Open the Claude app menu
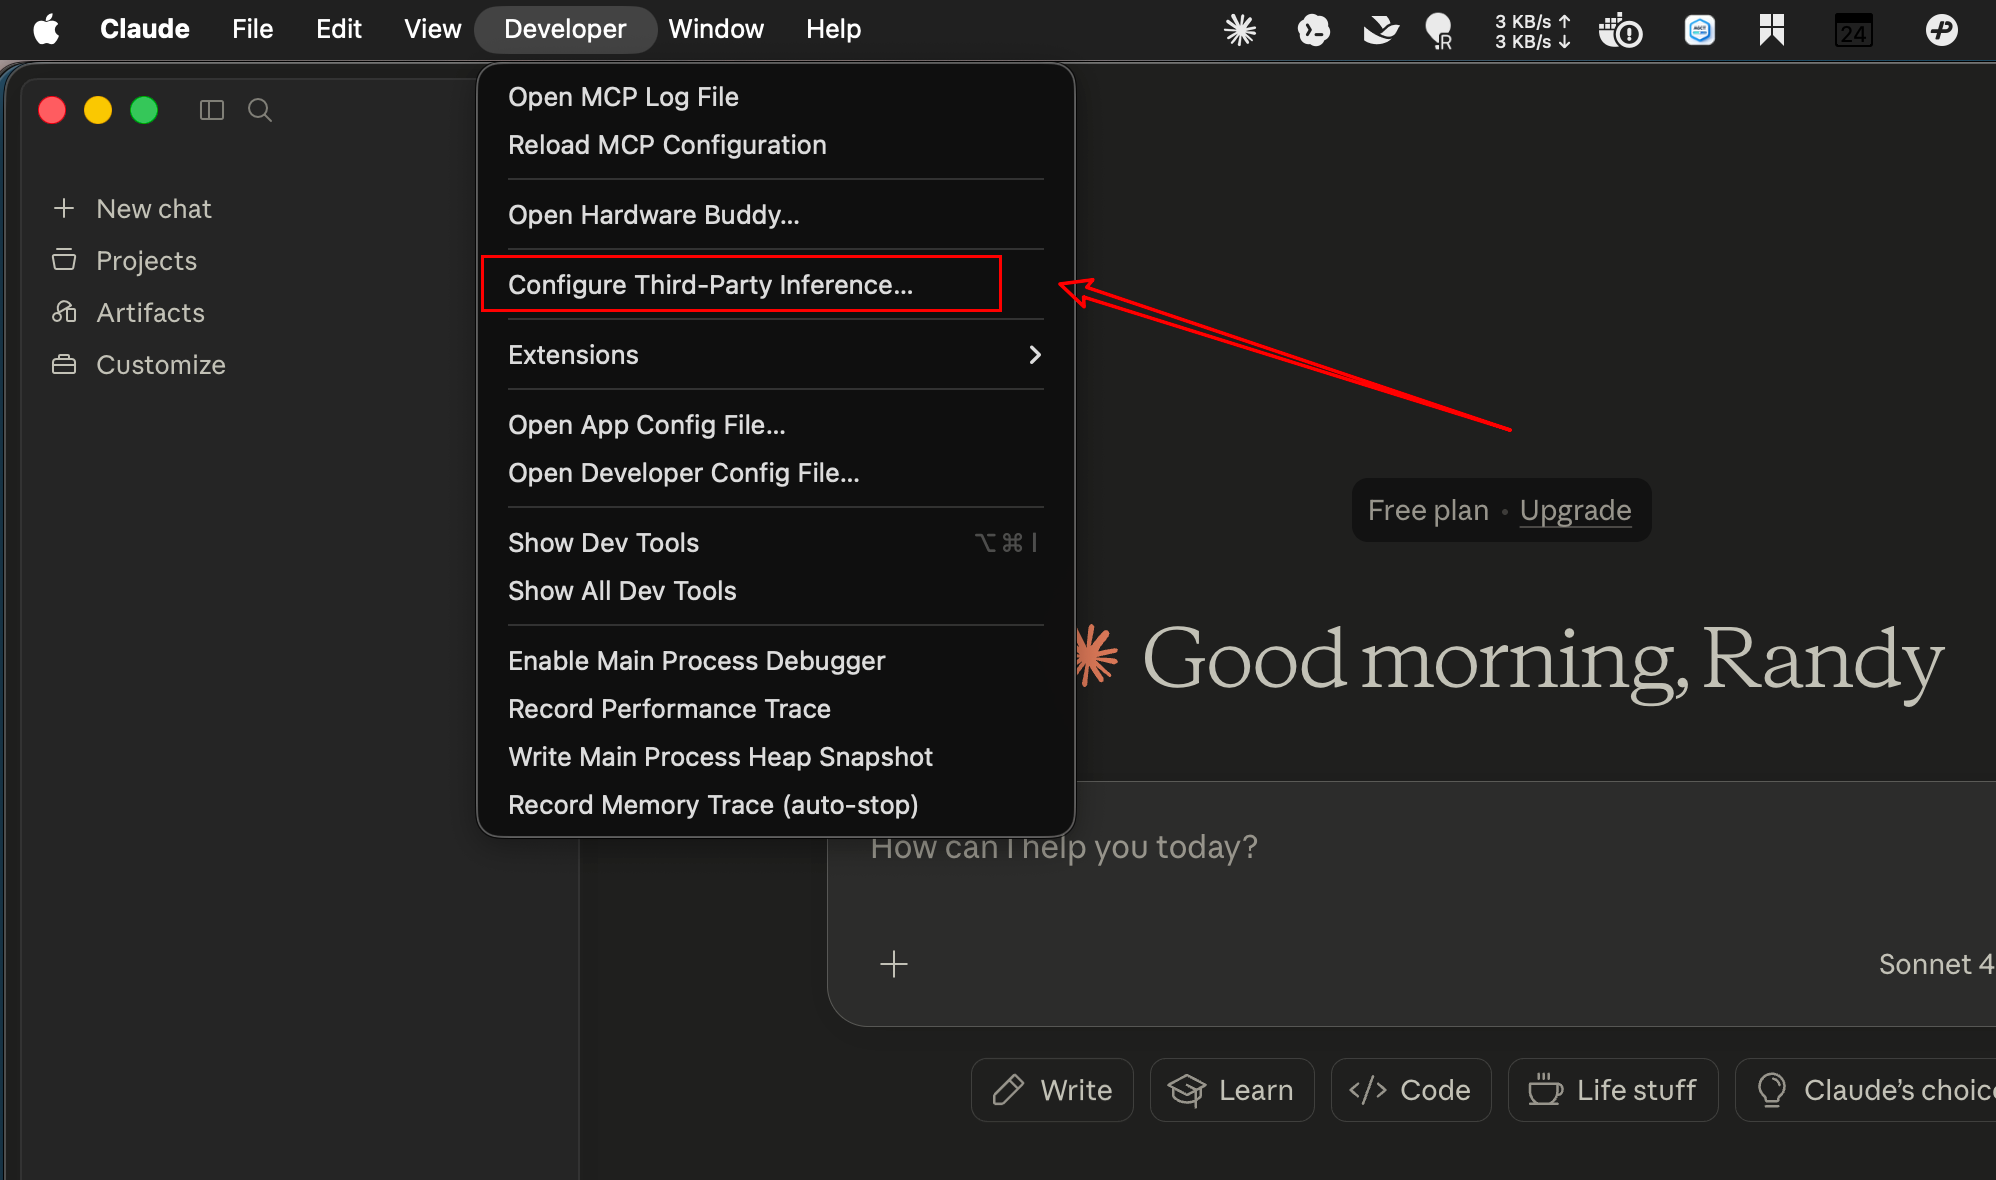 pyautogui.click(x=145, y=29)
